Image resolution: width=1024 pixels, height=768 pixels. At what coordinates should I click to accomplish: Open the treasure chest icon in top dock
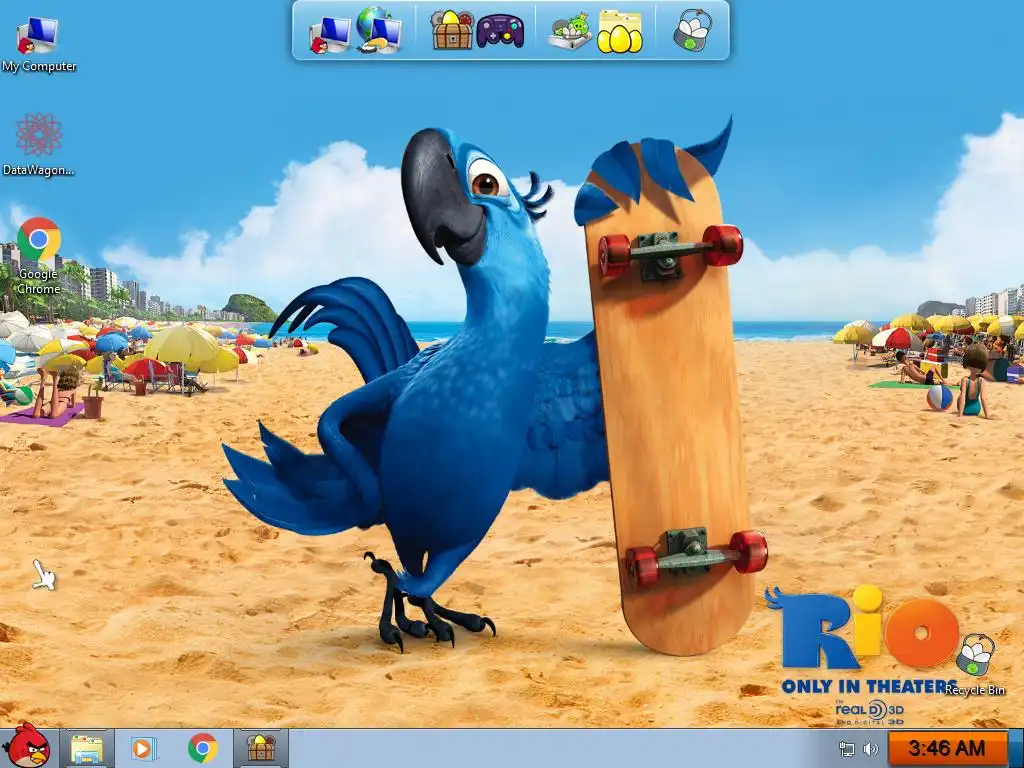[x=452, y=31]
